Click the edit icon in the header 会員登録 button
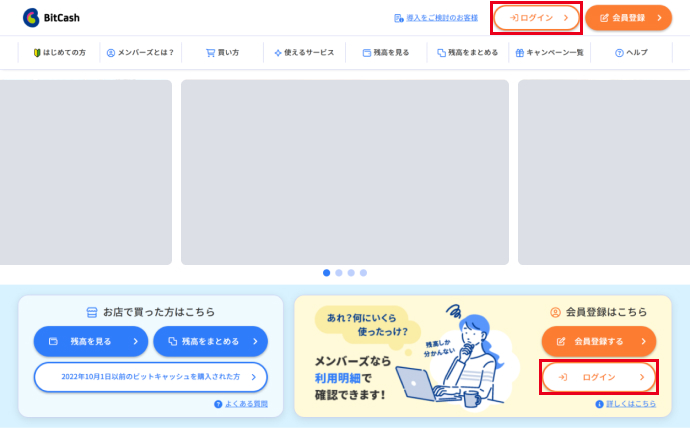This screenshot has width=690, height=428. [604, 18]
